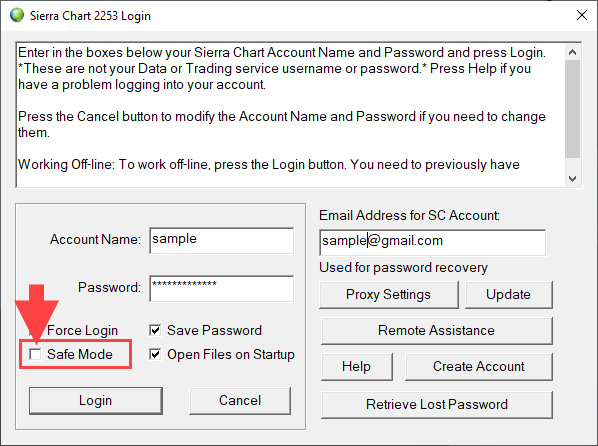Open Proxy Settings
The height and width of the screenshot is (446, 598).
(x=389, y=295)
